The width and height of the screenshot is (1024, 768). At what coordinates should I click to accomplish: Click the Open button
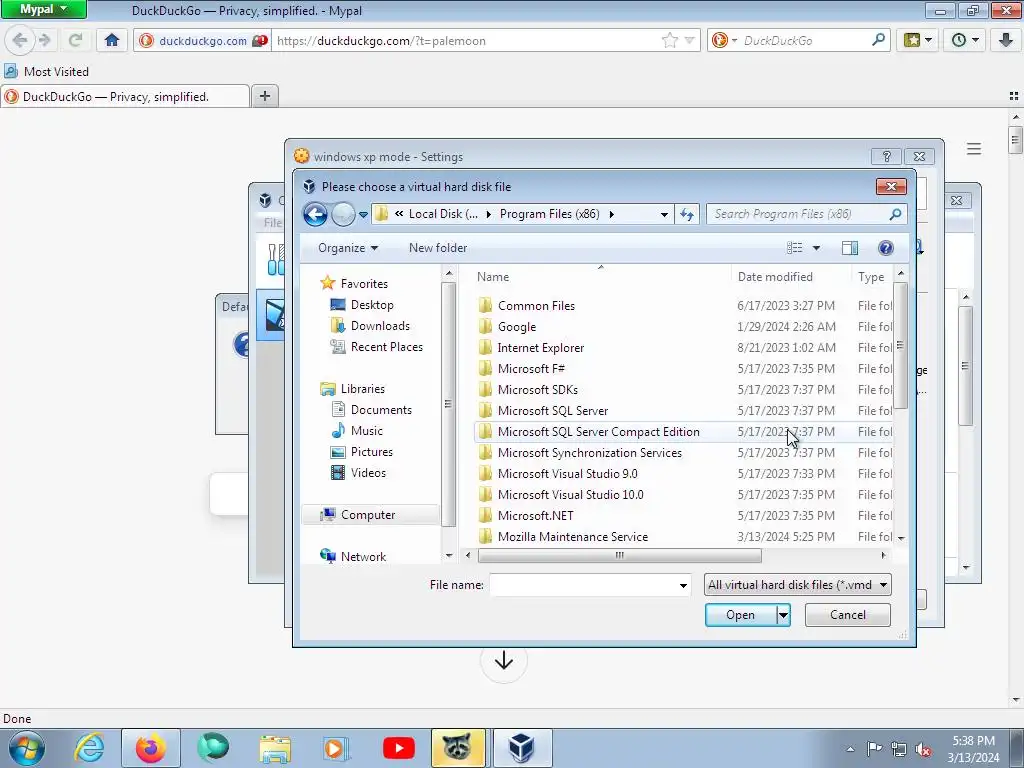741,615
